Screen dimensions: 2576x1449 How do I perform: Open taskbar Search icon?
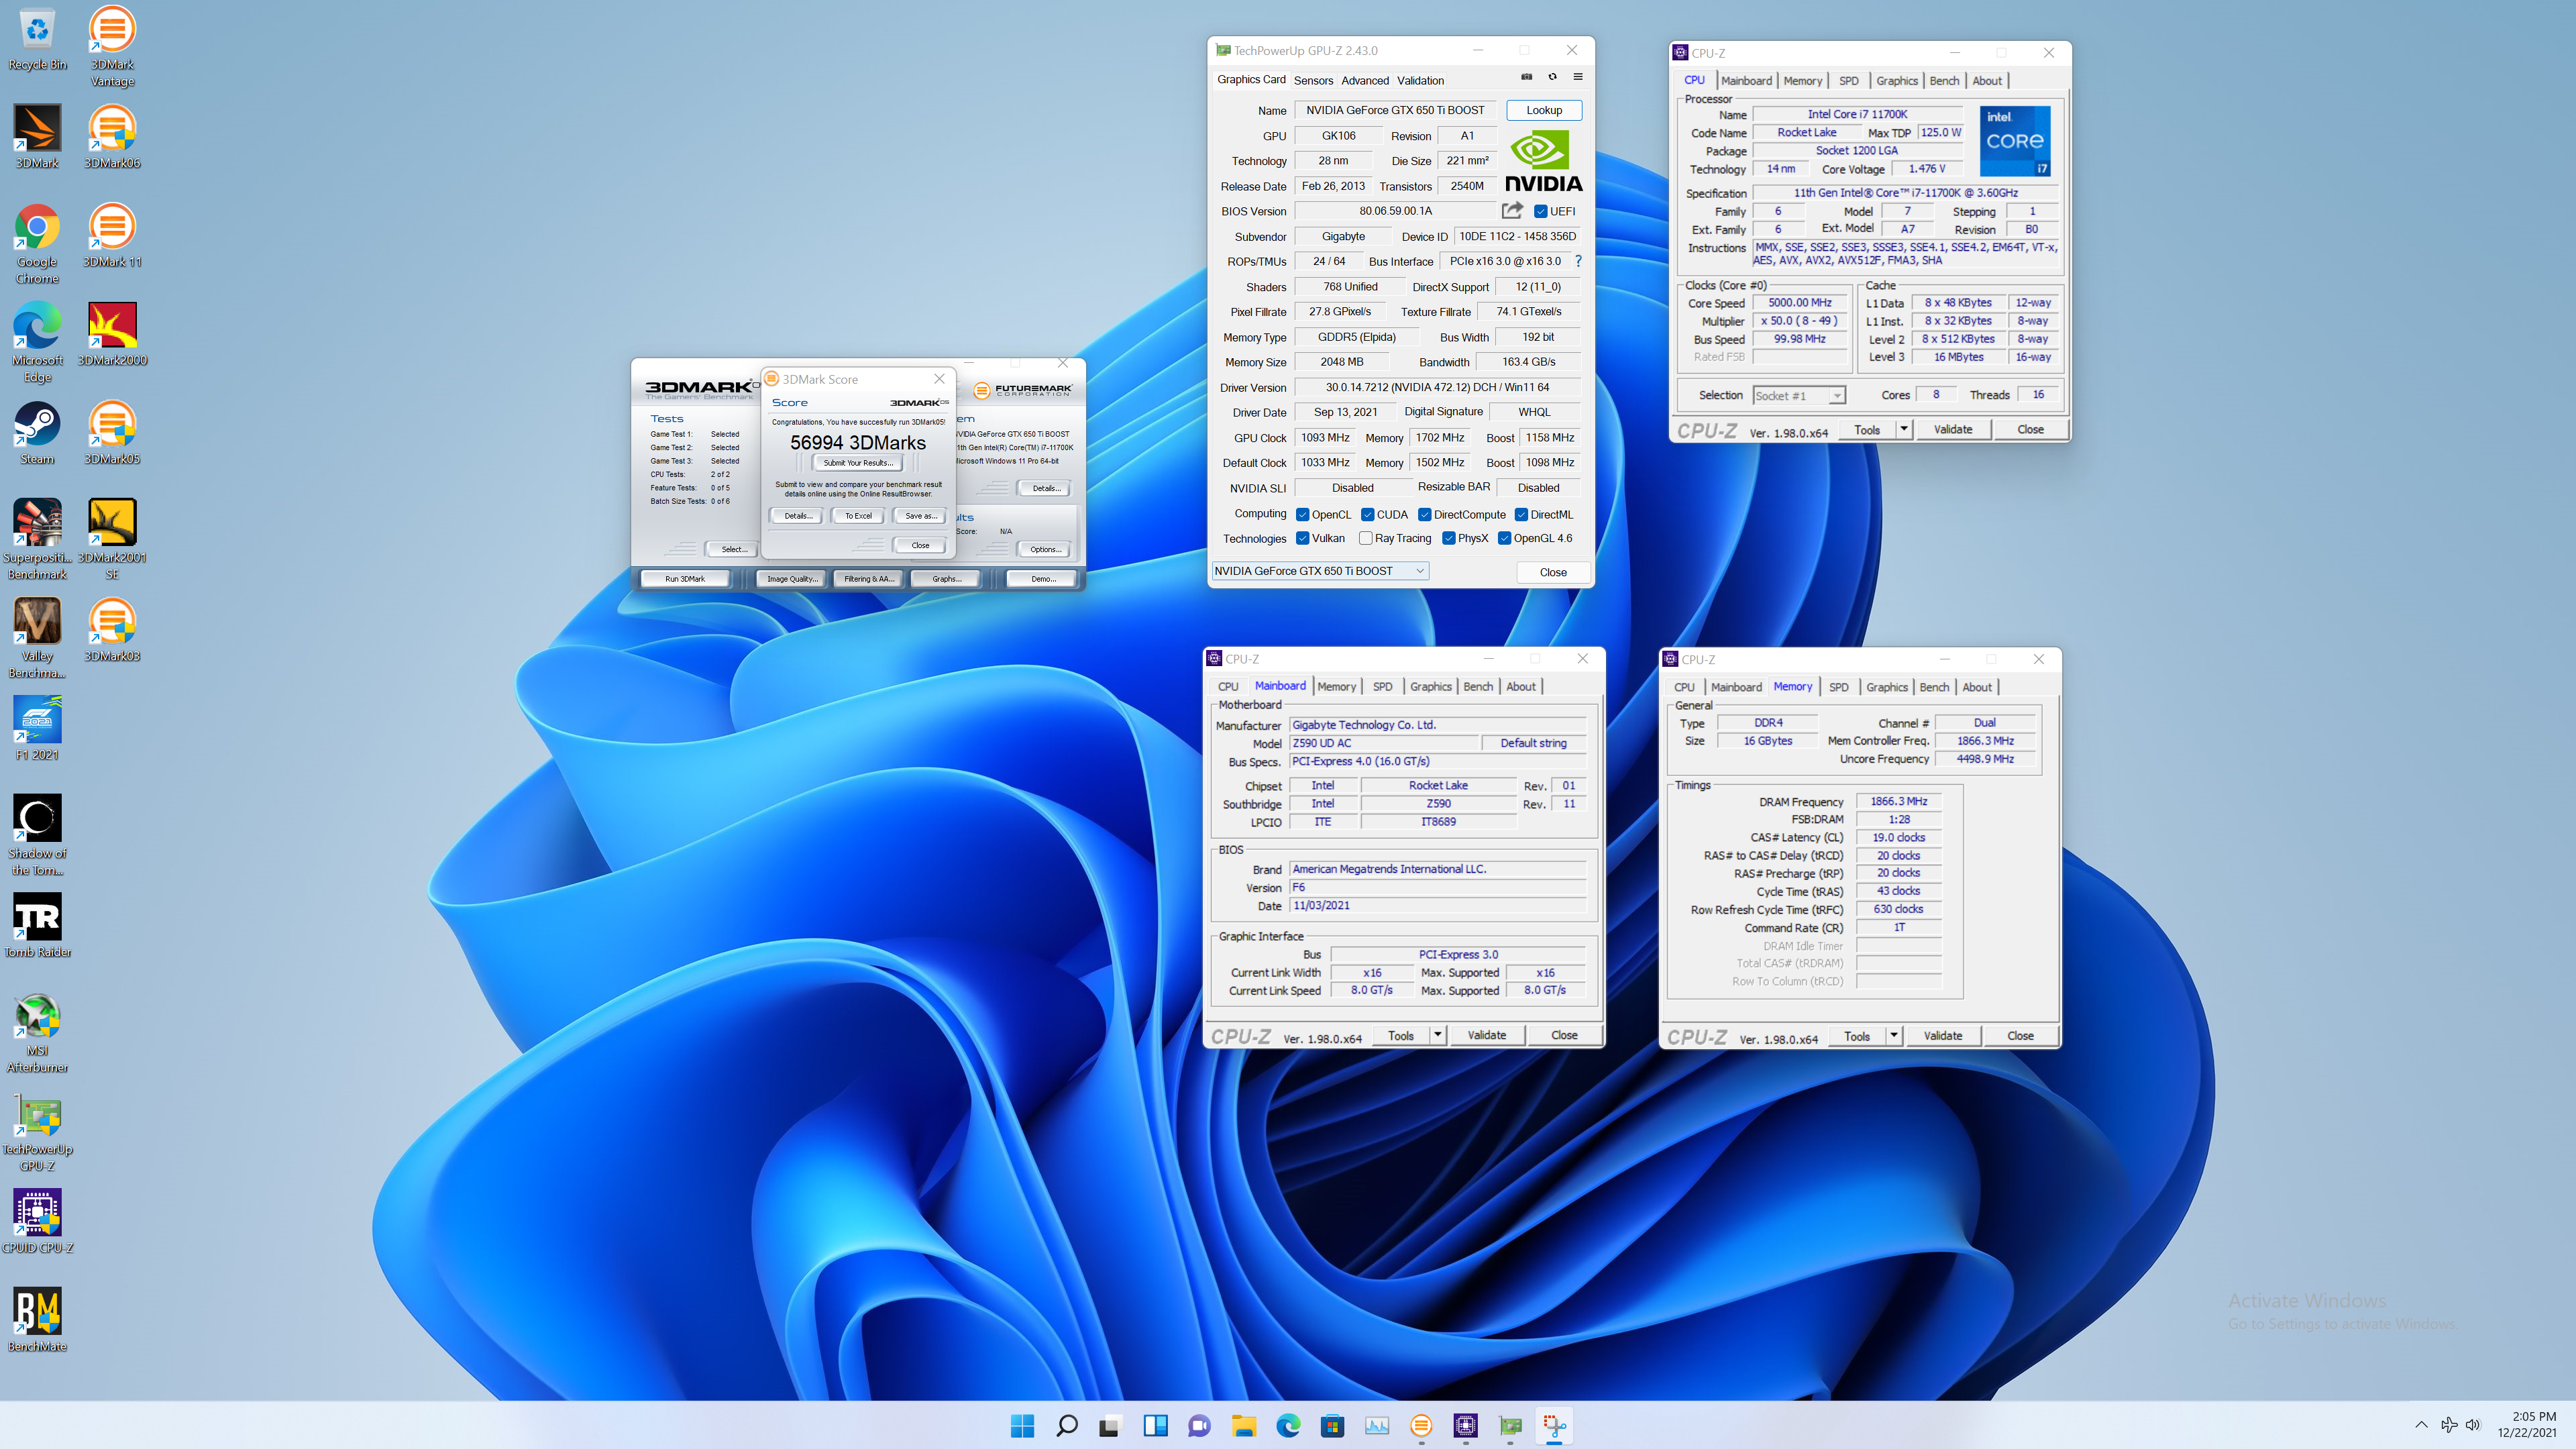(x=1066, y=1425)
